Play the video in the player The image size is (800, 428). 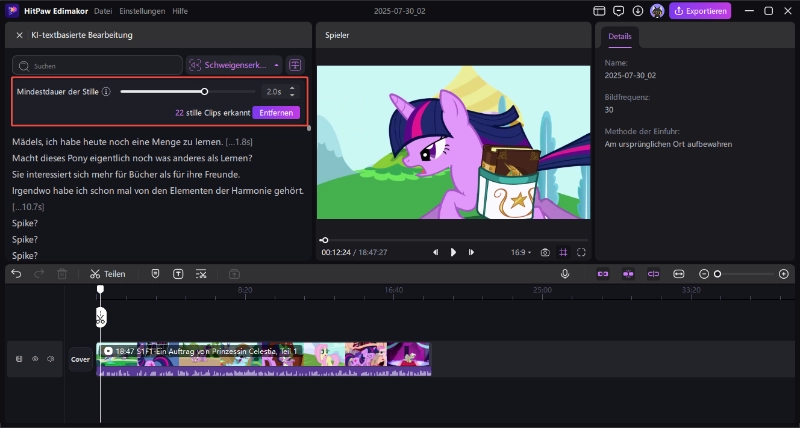pyautogui.click(x=453, y=252)
